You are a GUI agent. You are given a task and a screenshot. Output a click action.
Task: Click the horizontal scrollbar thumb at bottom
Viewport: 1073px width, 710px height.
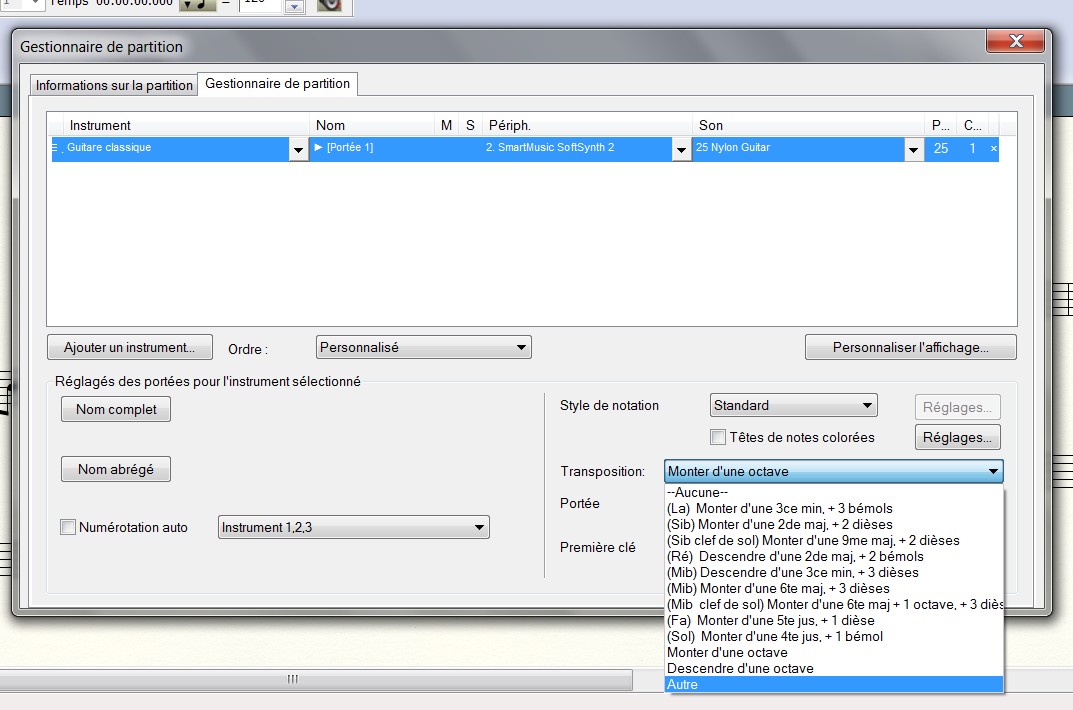click(293, 680)
